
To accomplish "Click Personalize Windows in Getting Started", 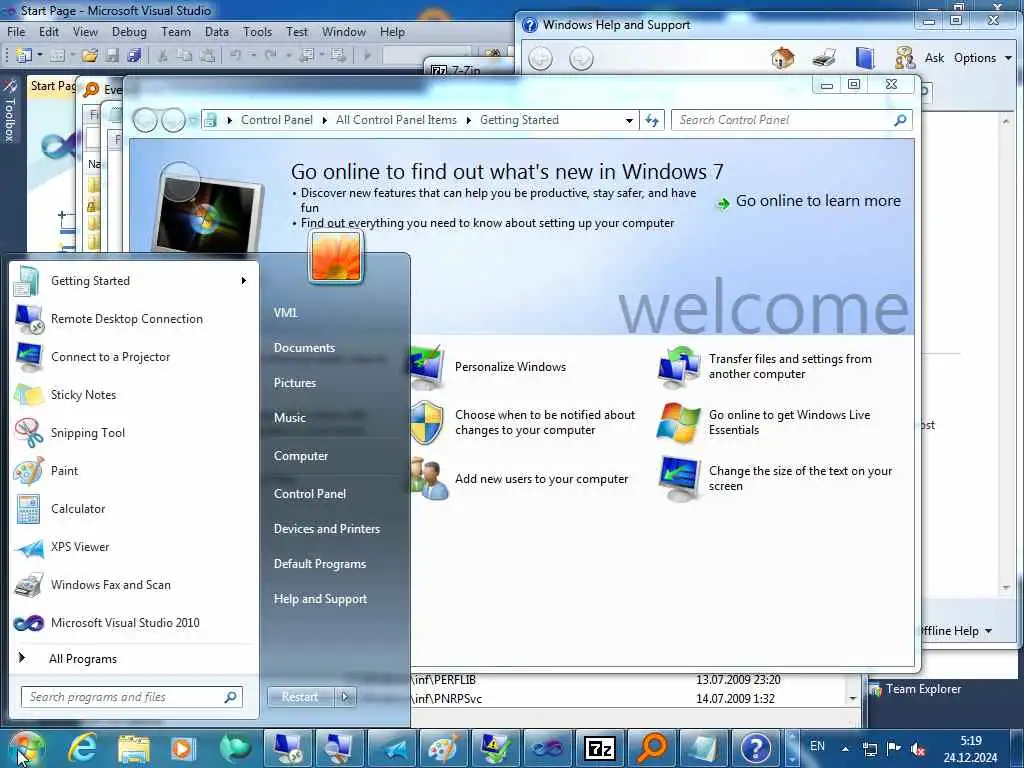I will click(x=510, y=367).
